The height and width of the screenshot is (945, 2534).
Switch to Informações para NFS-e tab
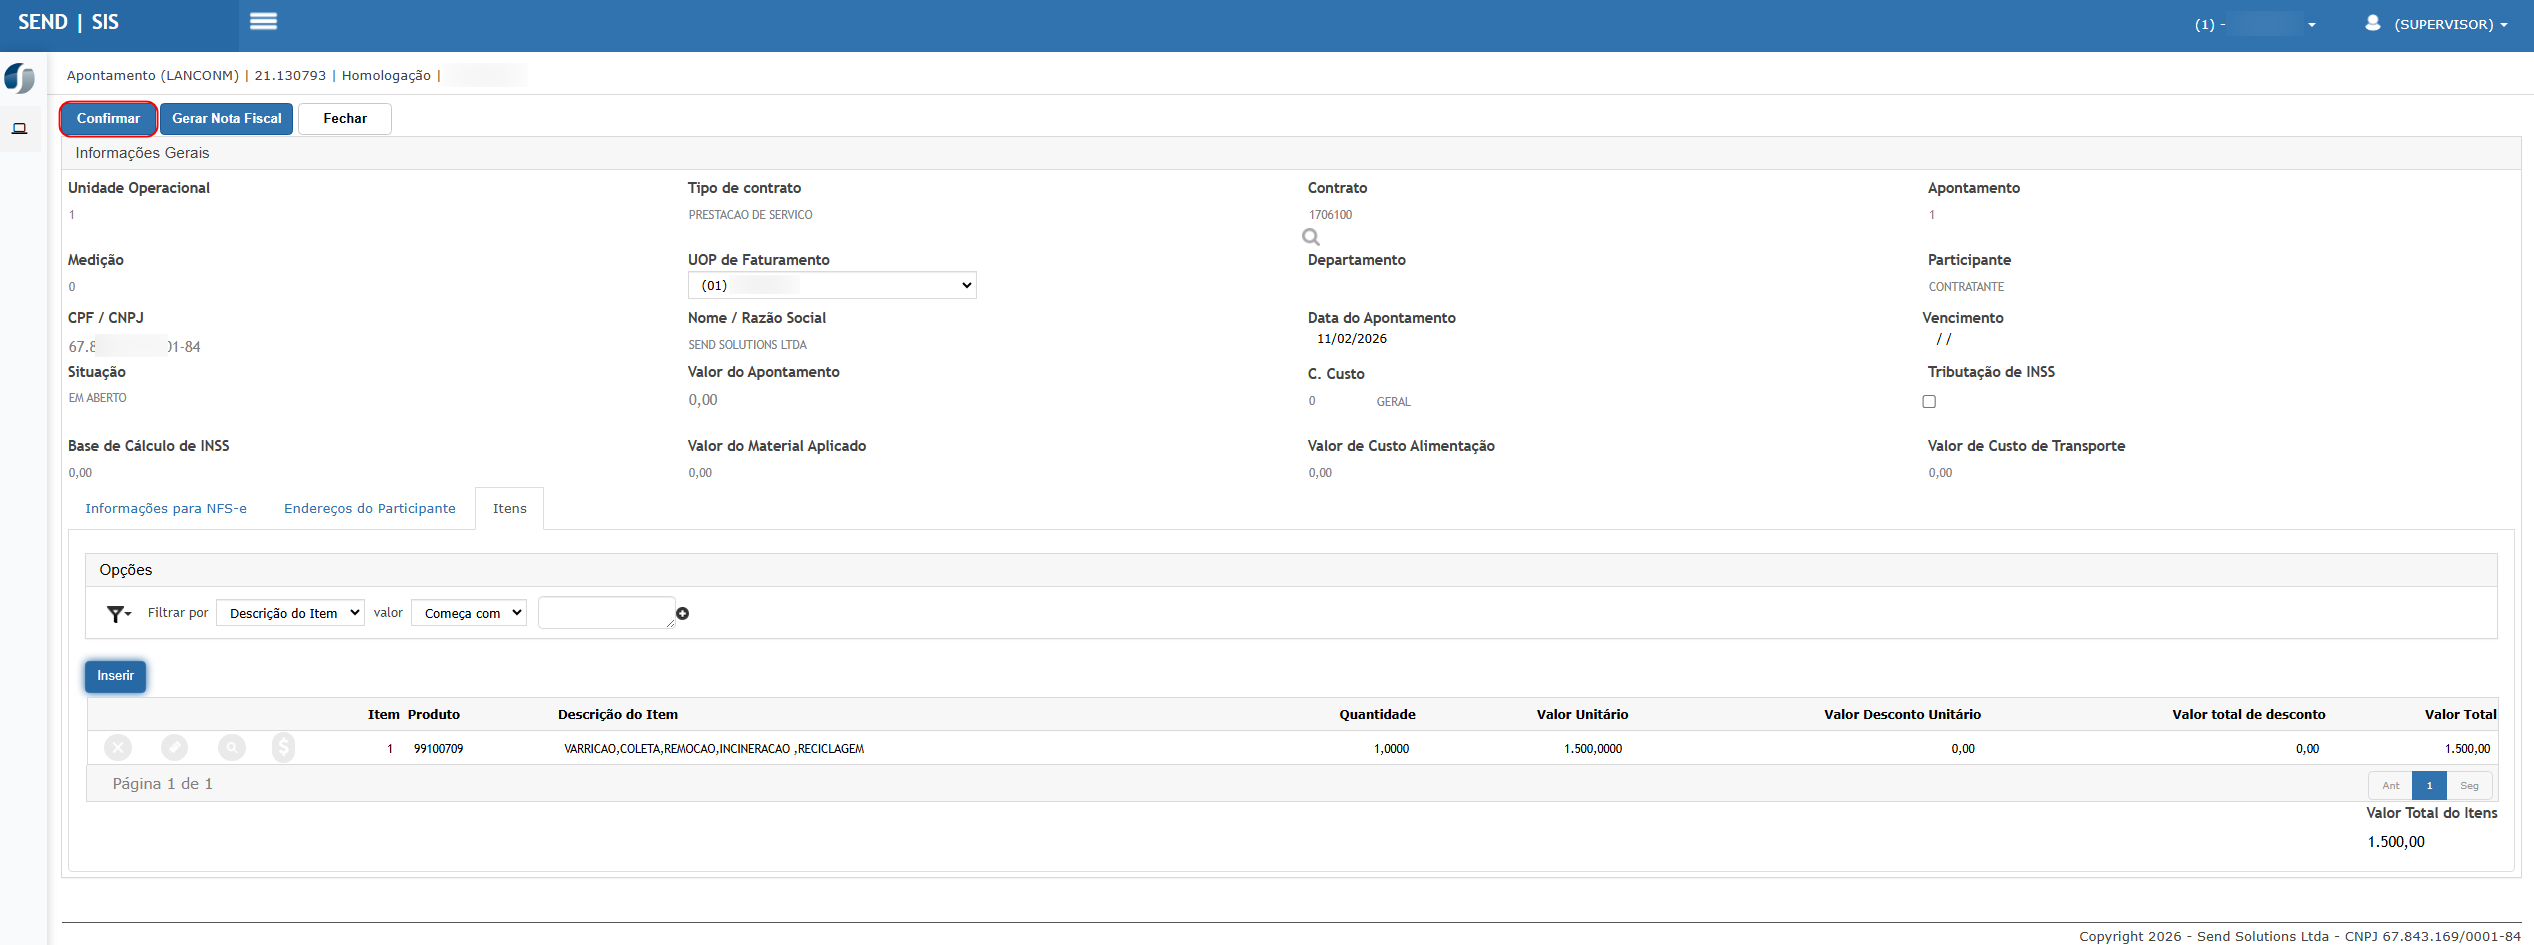[x=166, y=509]
